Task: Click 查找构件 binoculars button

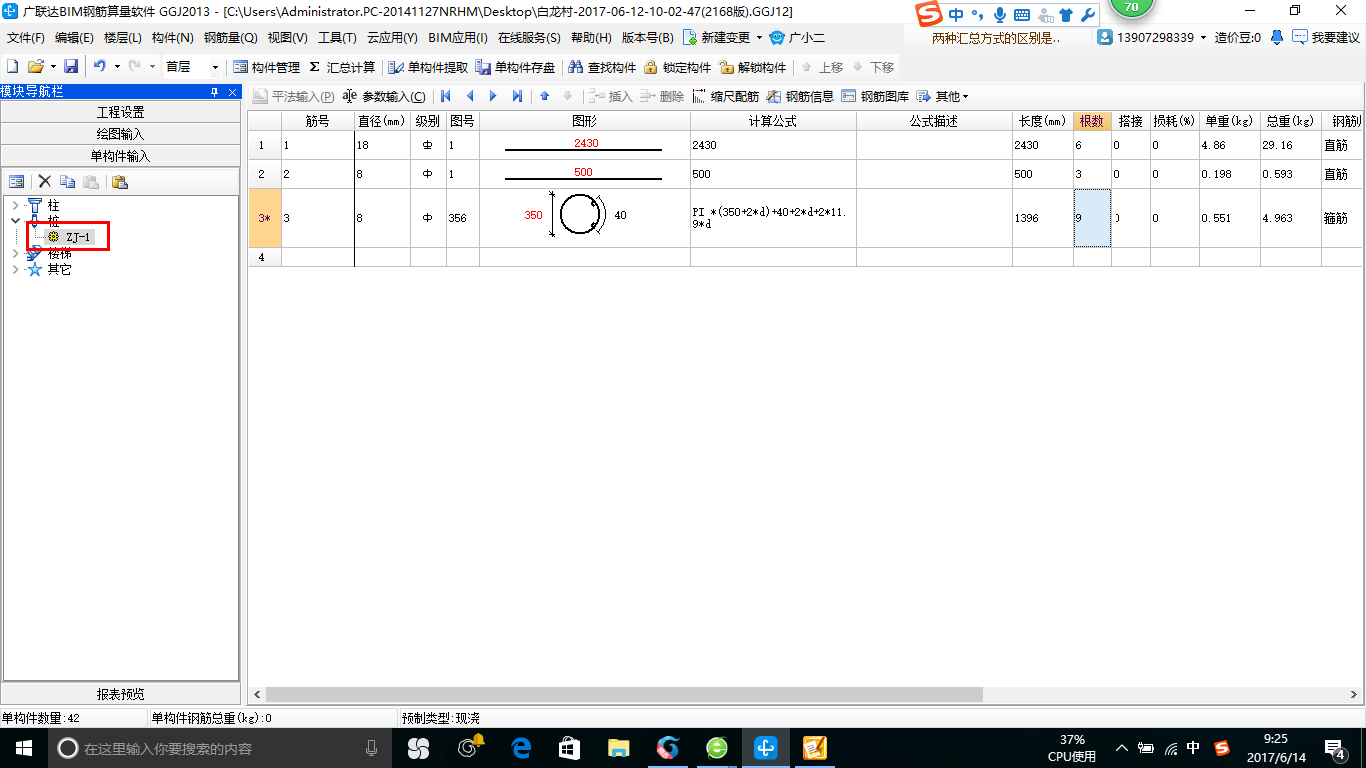Action: click(x=602, y=67)
